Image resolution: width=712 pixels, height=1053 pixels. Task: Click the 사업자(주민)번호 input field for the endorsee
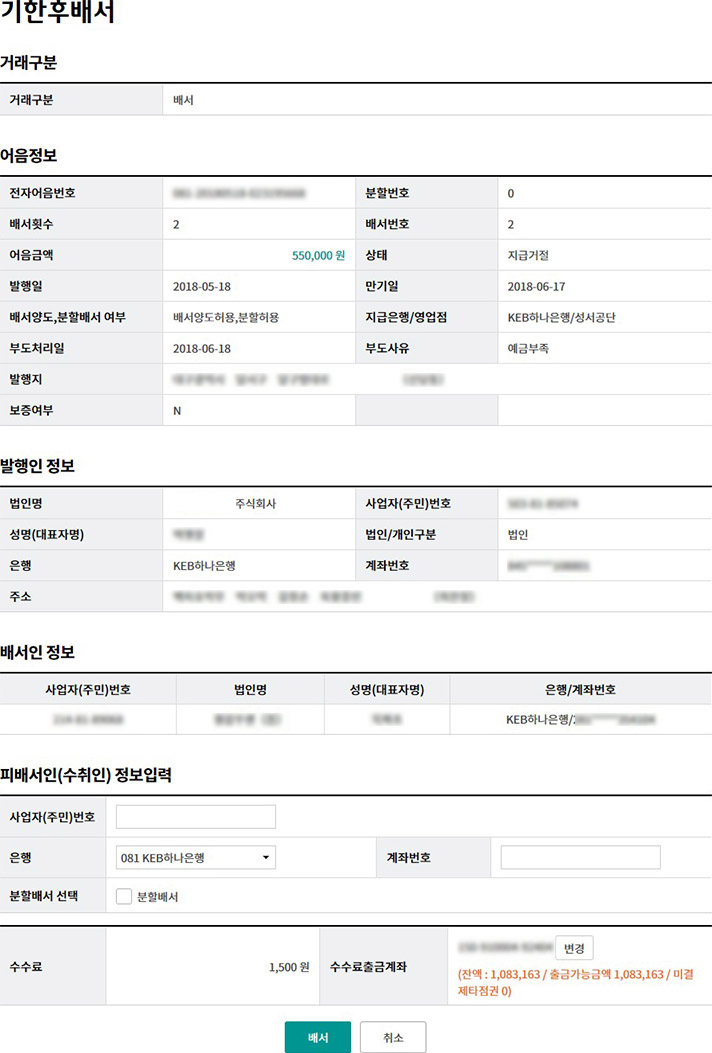point(195,817)
